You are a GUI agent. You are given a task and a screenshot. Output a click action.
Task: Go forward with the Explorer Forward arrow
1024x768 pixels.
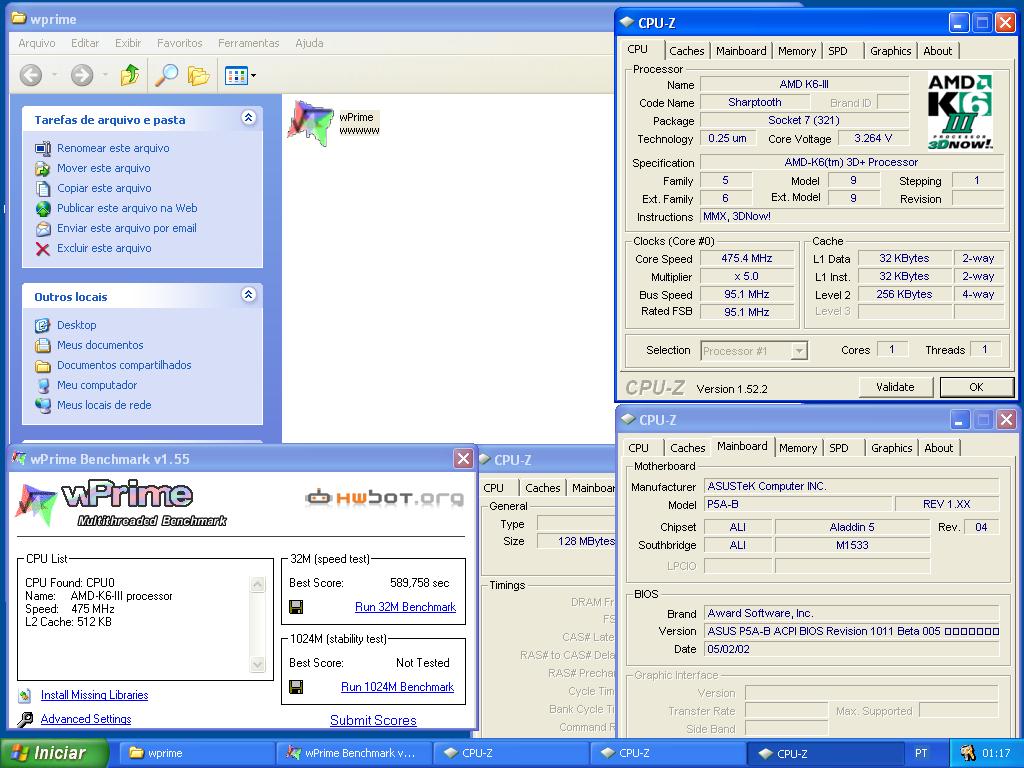82,75
